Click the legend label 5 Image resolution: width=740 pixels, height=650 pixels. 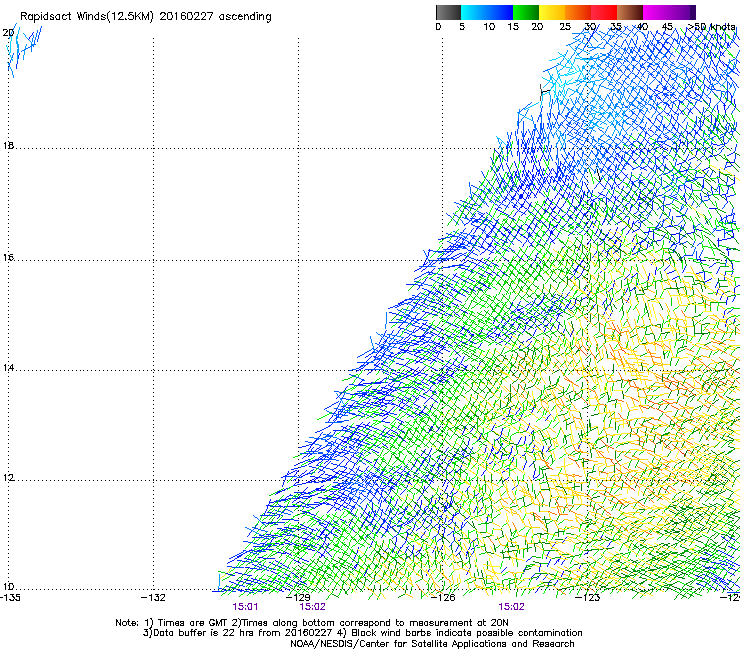click(x=462, y=27)
